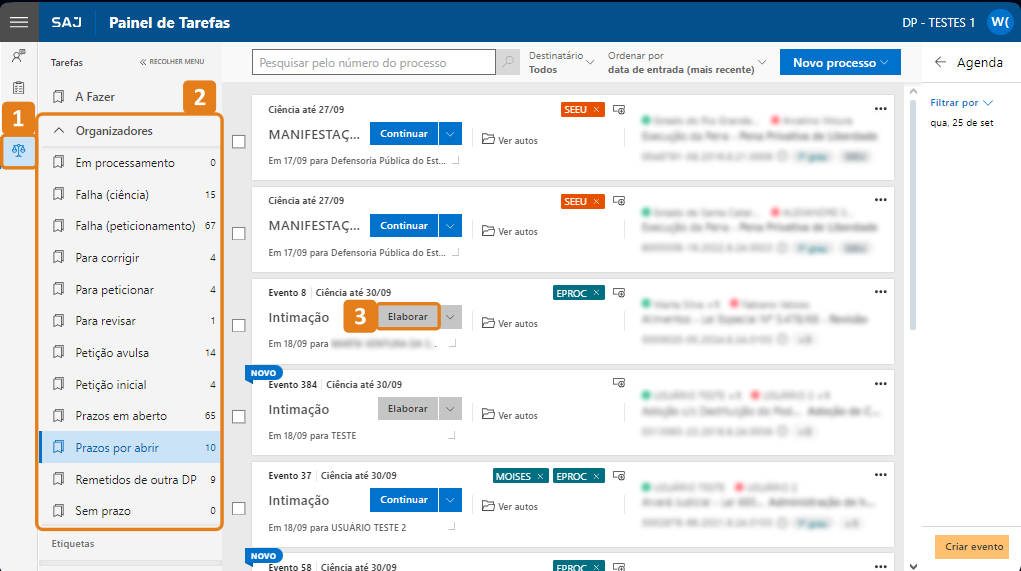Select Petição avulsa organizer
Viewport: 1021px width, 571px height.
(x=130, y=353)
